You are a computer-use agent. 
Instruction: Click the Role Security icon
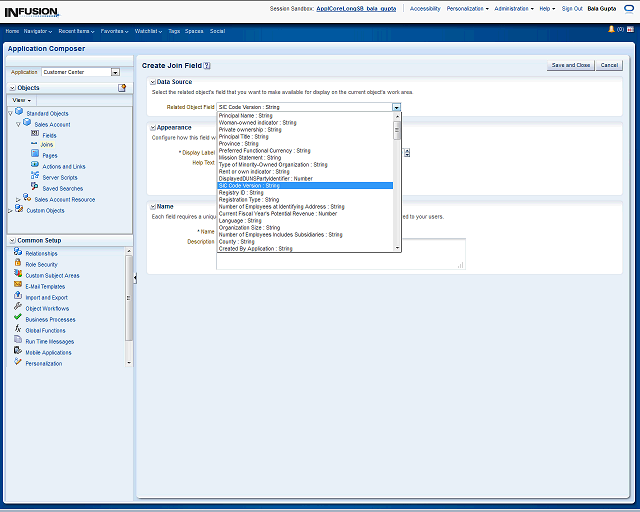[x=18, y=264]
